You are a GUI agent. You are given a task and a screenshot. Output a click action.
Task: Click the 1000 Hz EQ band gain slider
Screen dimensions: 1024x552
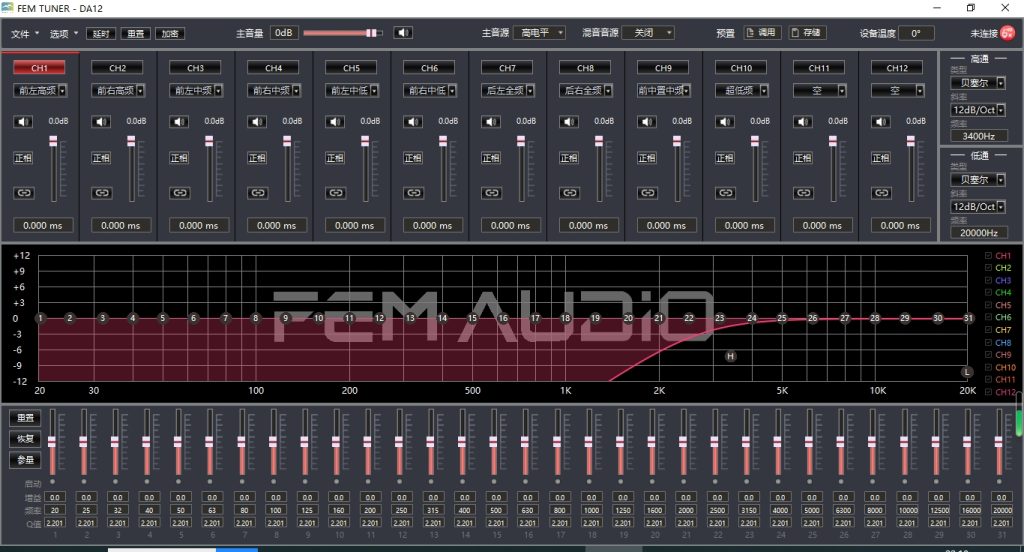coord(588,442)
